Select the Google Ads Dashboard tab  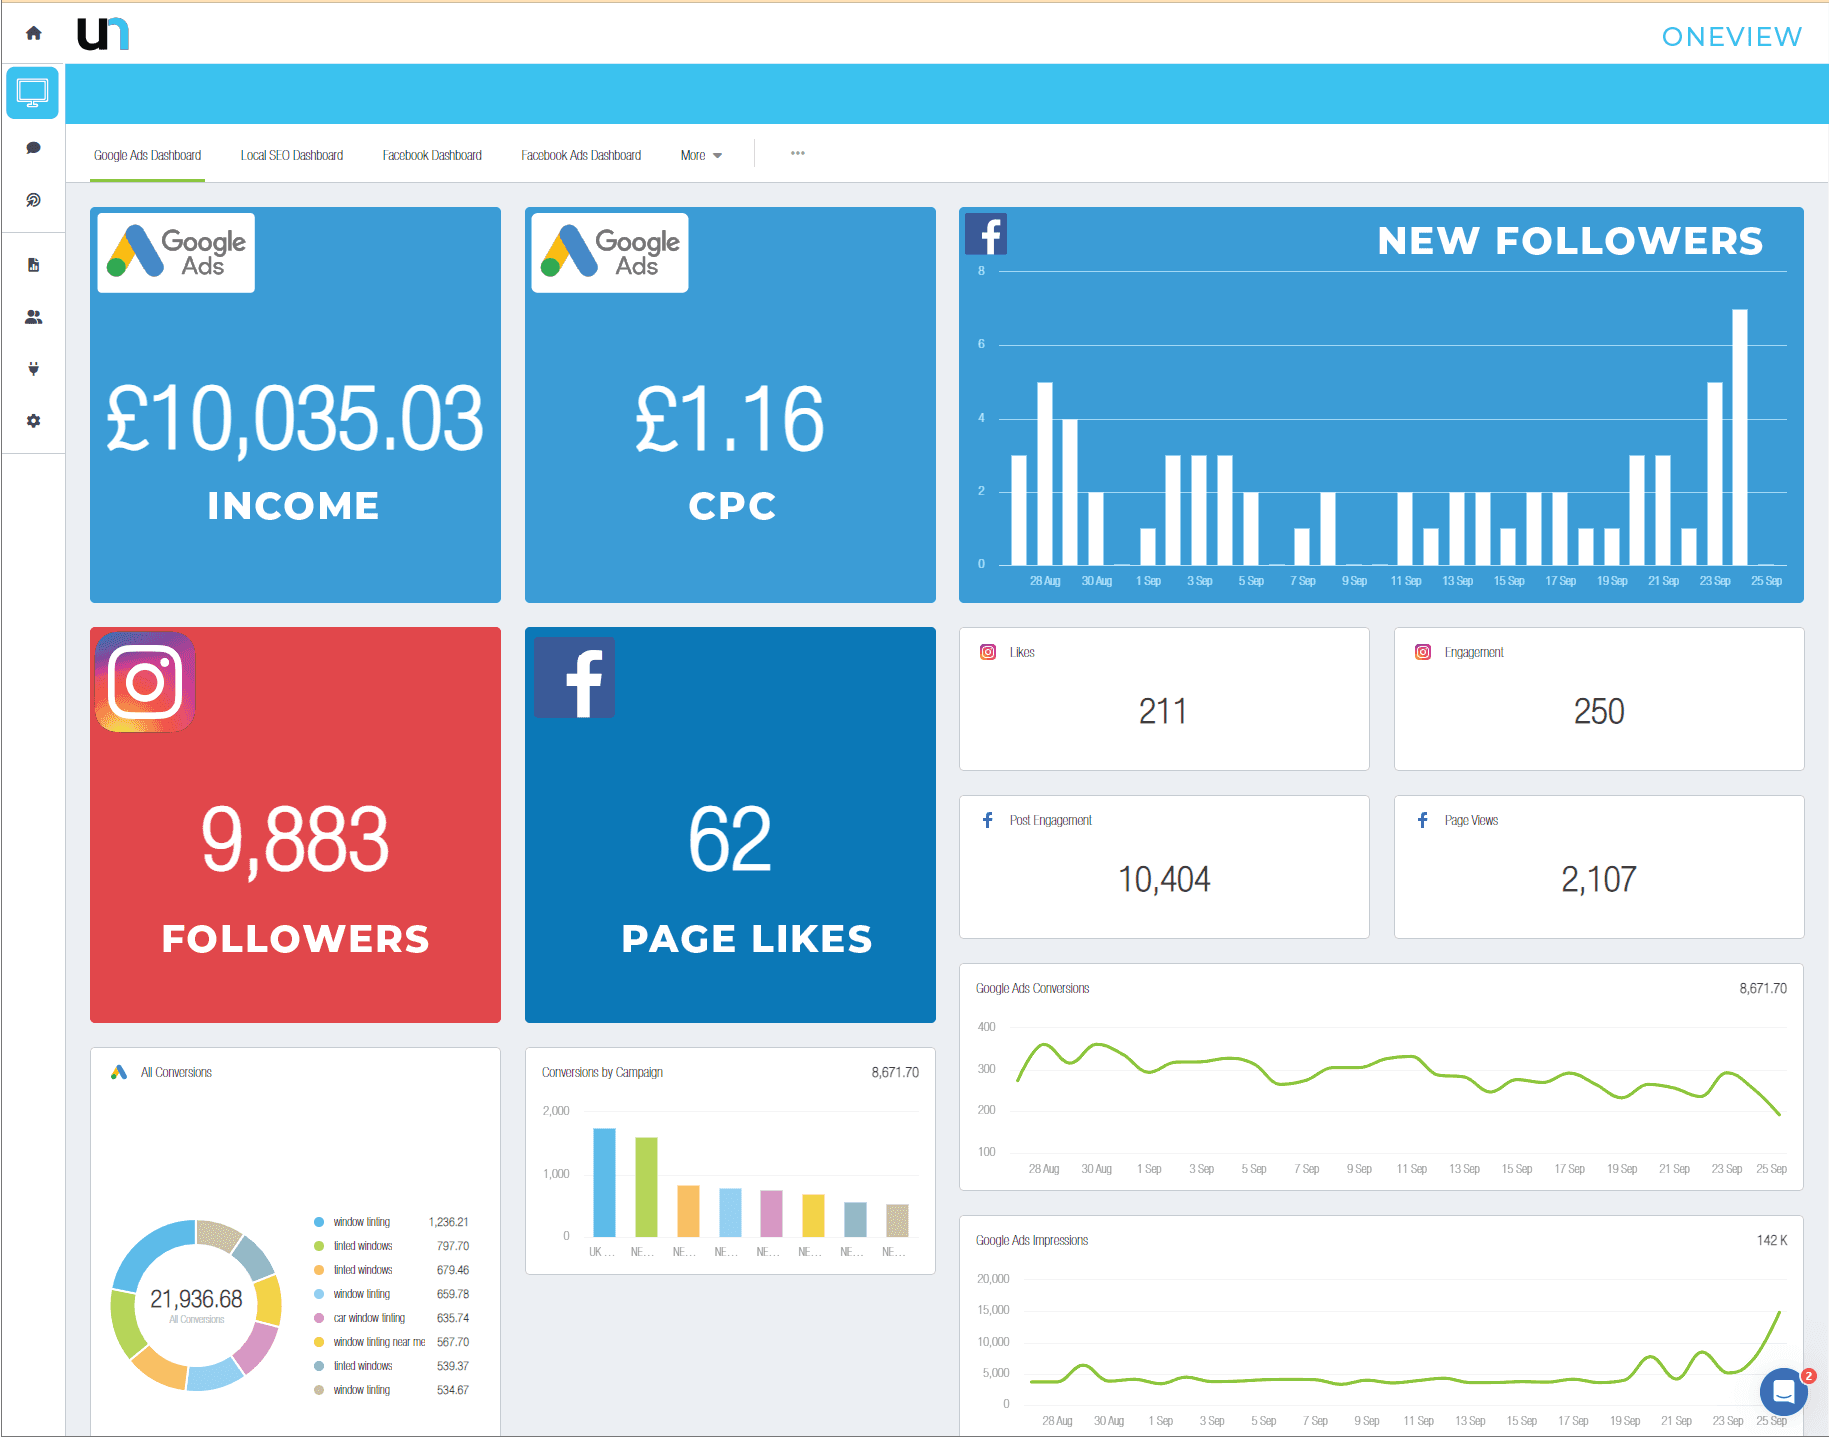147,155
